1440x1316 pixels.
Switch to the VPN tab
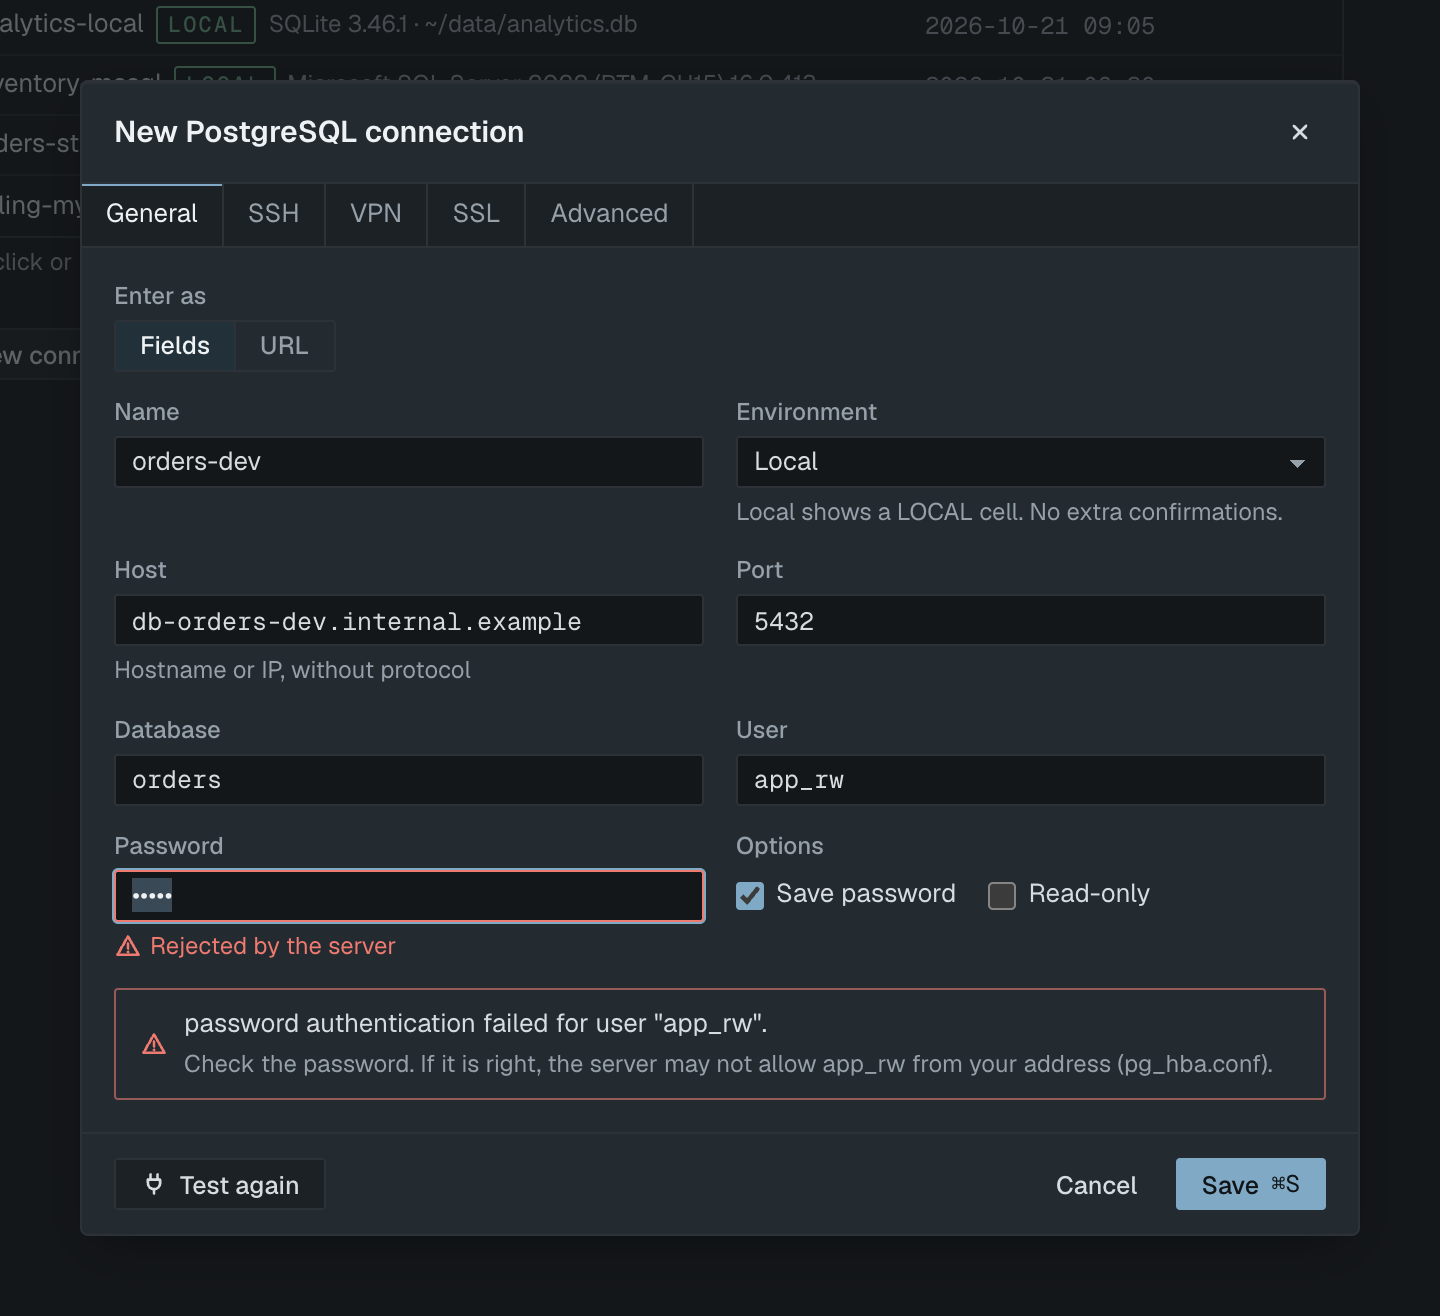(x=376, y=214)
